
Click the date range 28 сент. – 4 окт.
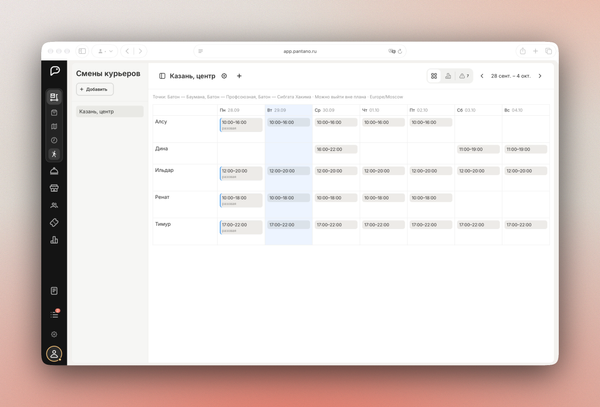(511, 76)
